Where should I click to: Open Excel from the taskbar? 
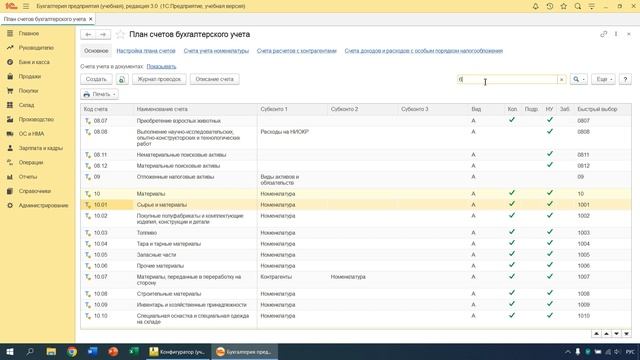click(x=134, y=351)
